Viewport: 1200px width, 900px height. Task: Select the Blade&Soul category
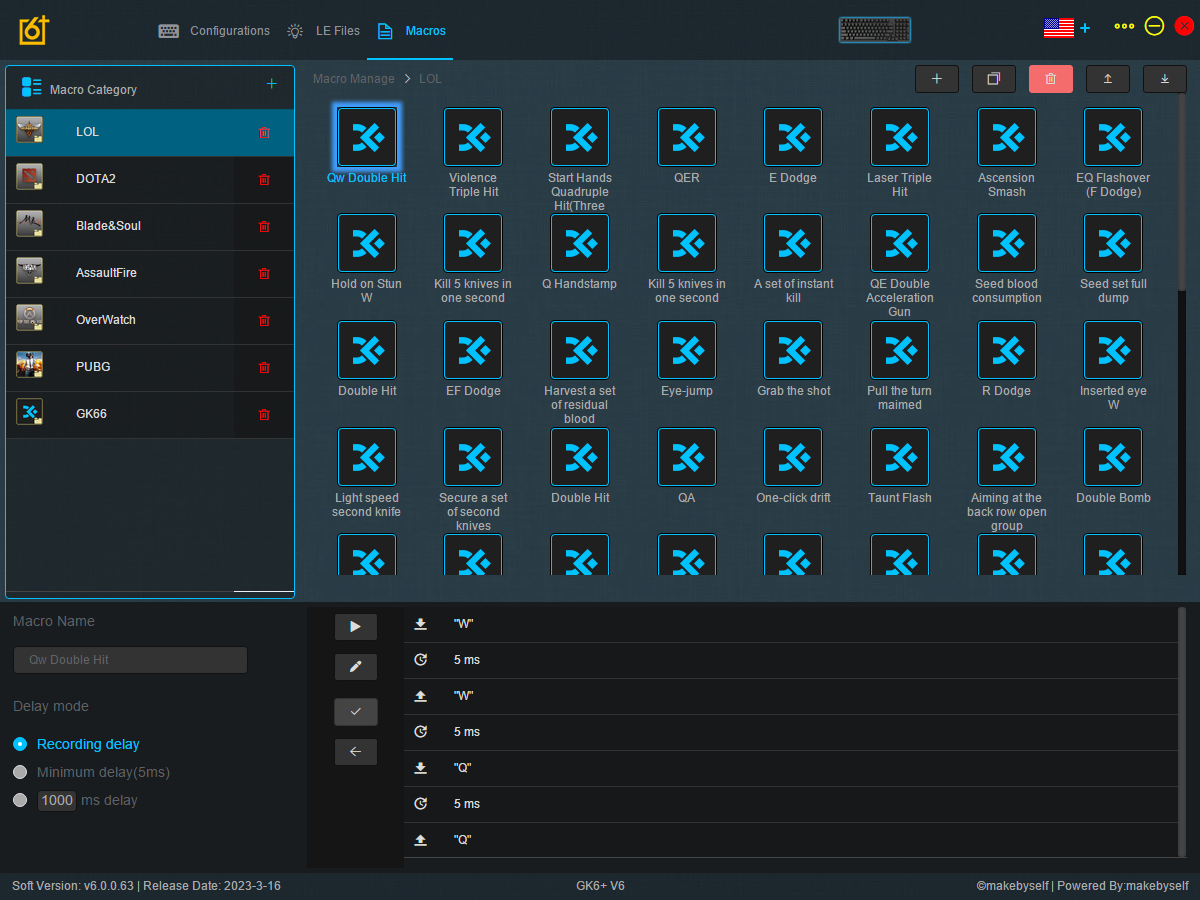150,226
